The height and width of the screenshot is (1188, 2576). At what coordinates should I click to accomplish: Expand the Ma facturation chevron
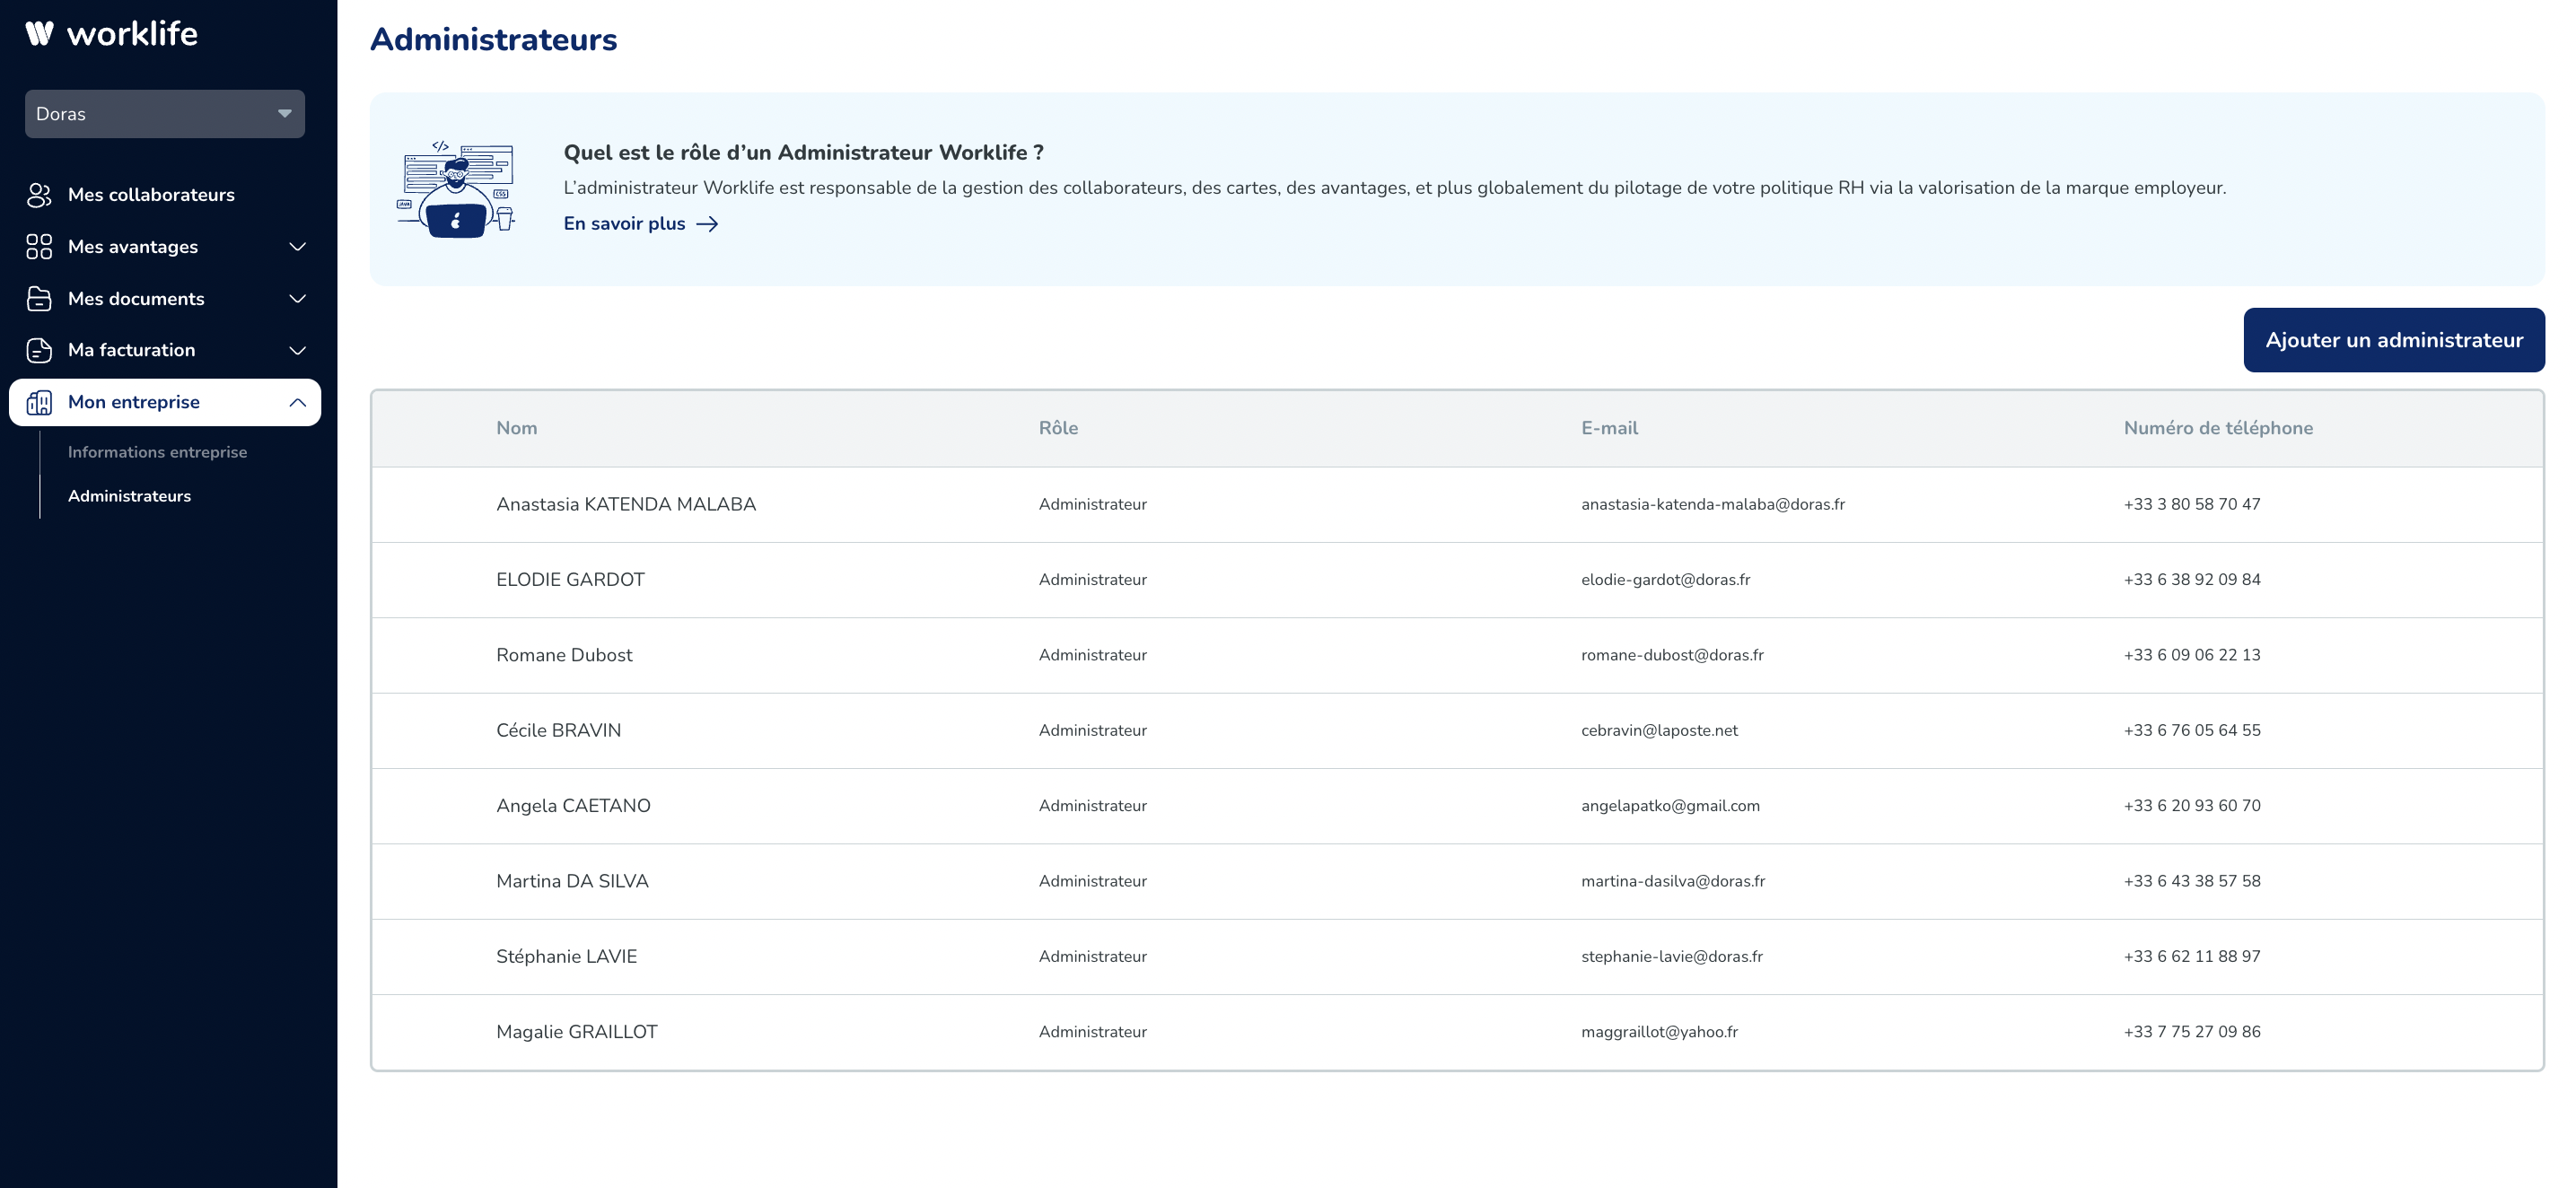(297, 350)
